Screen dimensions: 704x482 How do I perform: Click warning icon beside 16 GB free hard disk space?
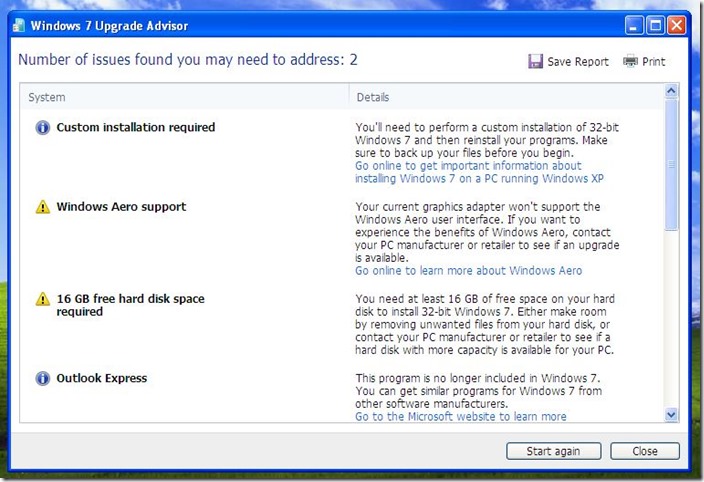coord(43,299)
